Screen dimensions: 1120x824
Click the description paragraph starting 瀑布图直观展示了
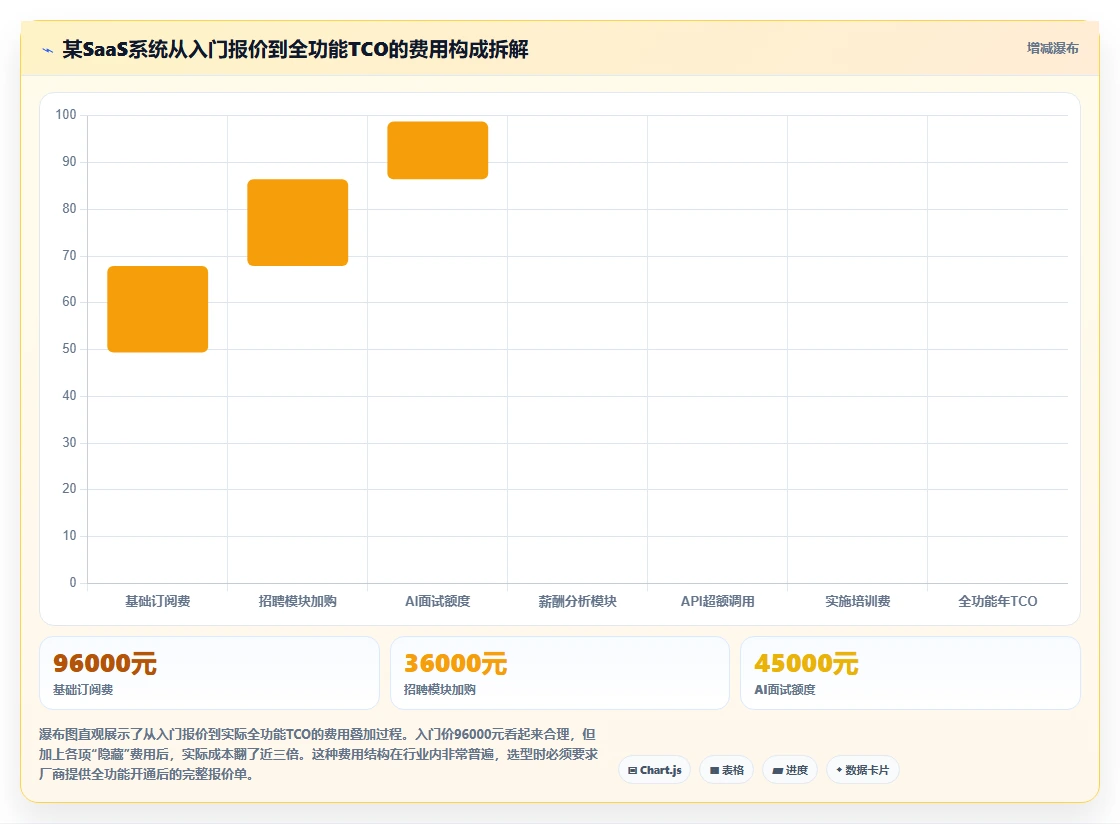319,754
